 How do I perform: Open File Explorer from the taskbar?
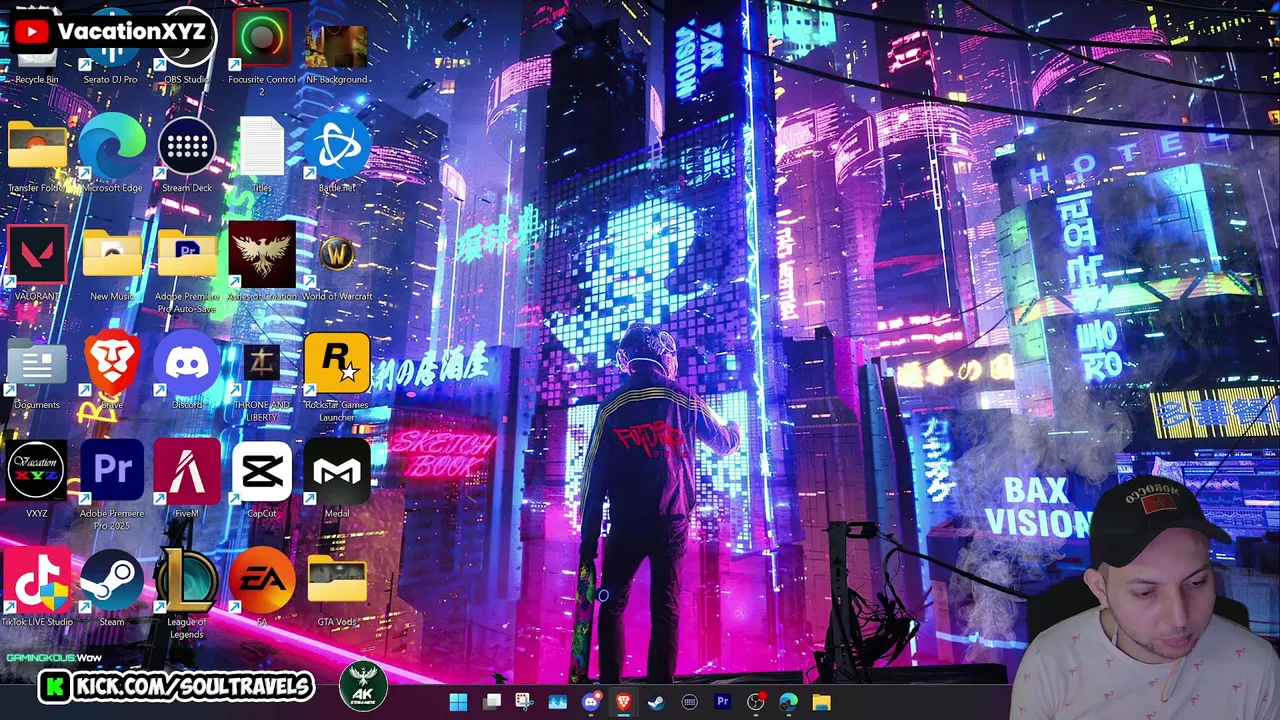coord(822,702)
